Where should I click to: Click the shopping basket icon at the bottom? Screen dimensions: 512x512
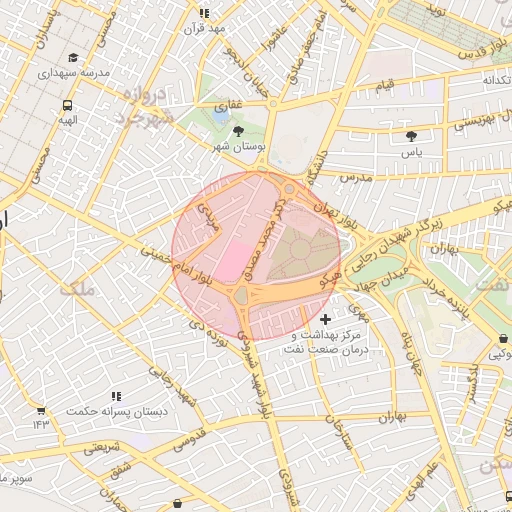(178, 503)
